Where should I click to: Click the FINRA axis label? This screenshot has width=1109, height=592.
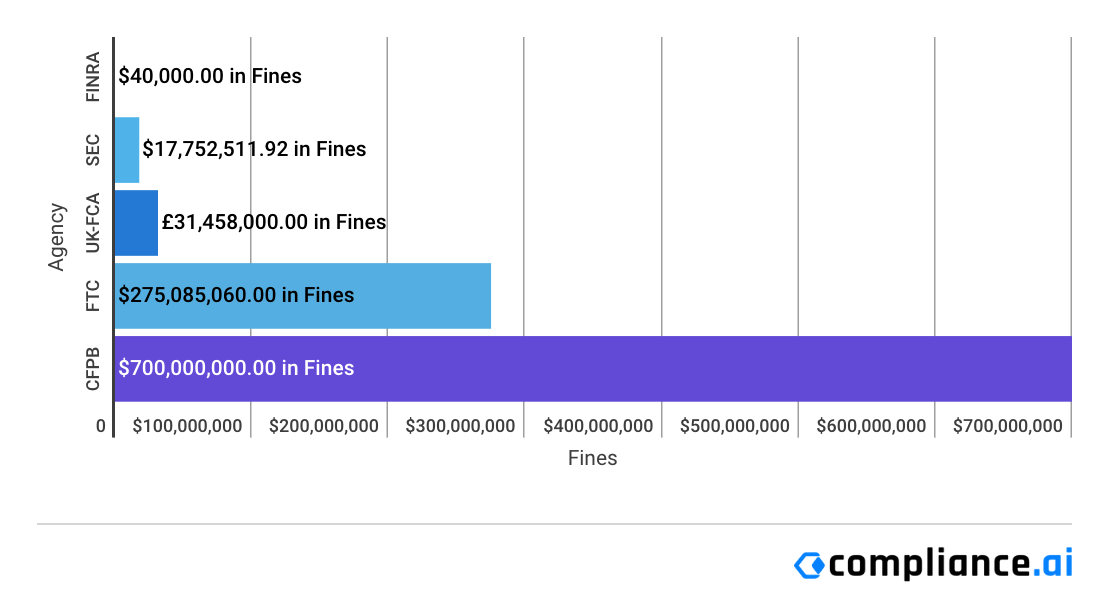tap(93, 76)
